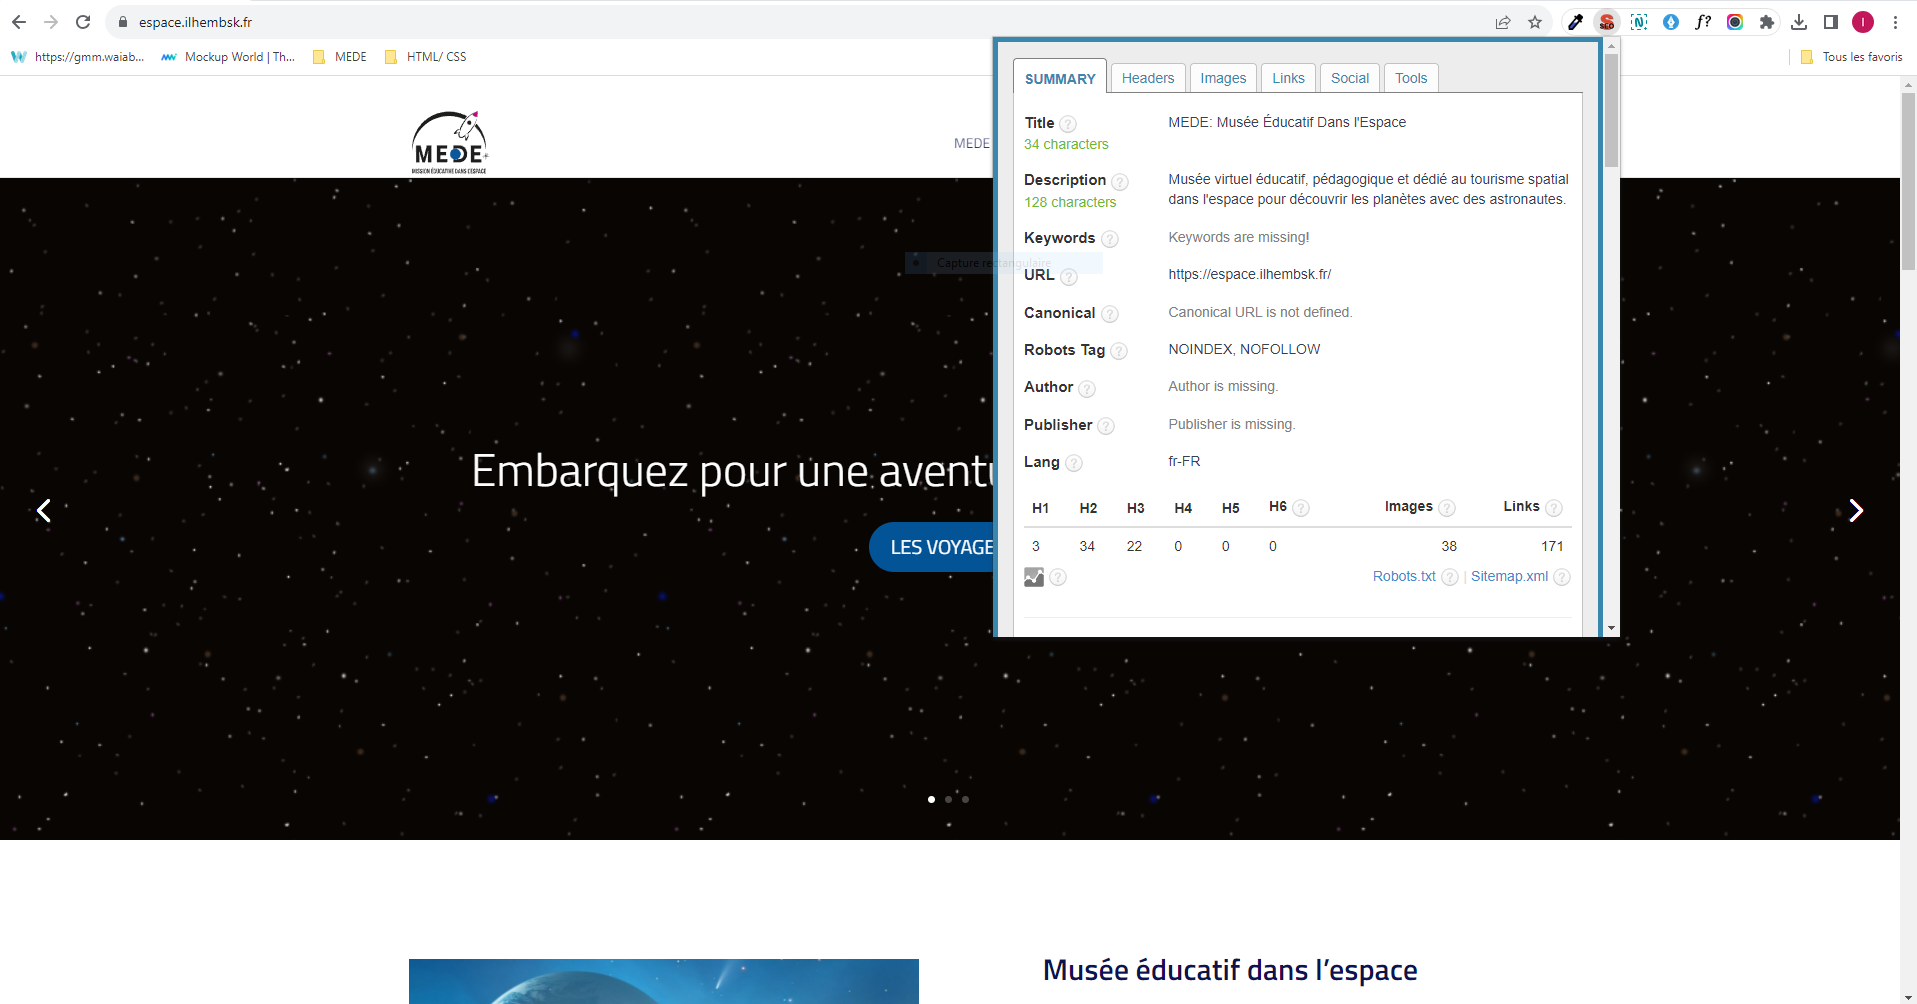Click the help icon next to Images count
This screenshot has width=1917, height=1004.
[1447, 508]
